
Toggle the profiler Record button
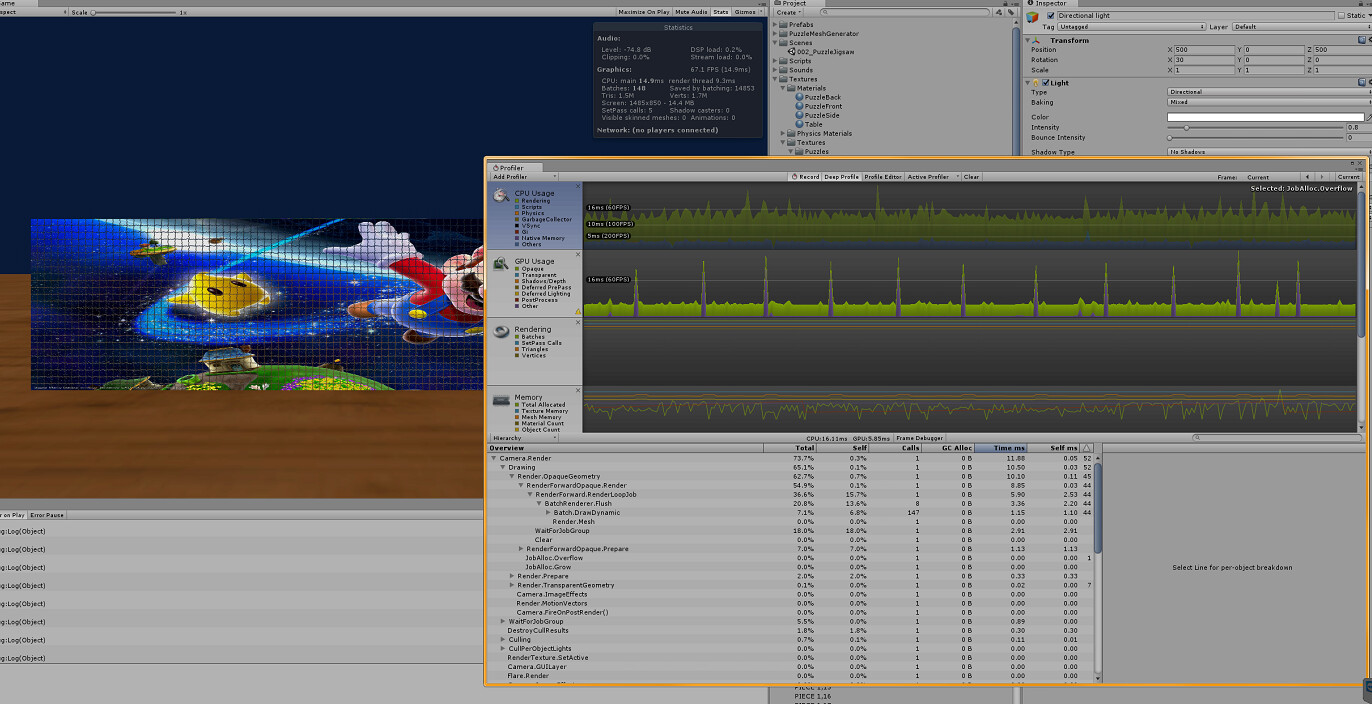coord(806,177)
